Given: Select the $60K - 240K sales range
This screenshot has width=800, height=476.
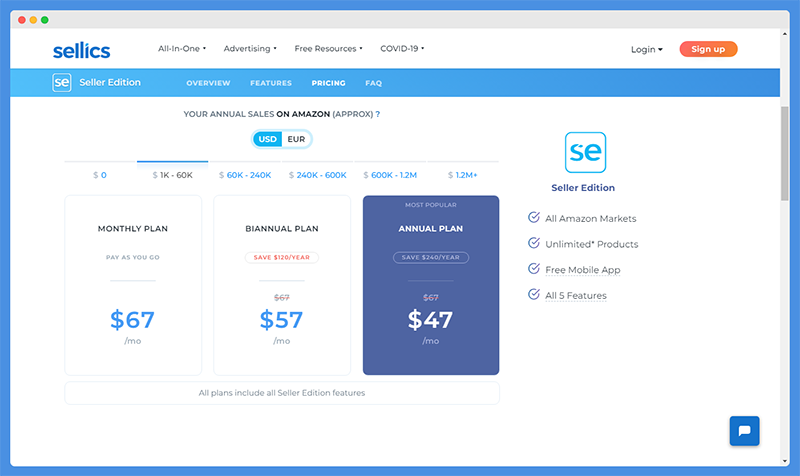Looking at the screenshot, I should pyautogui.click(x=245, y=175).
